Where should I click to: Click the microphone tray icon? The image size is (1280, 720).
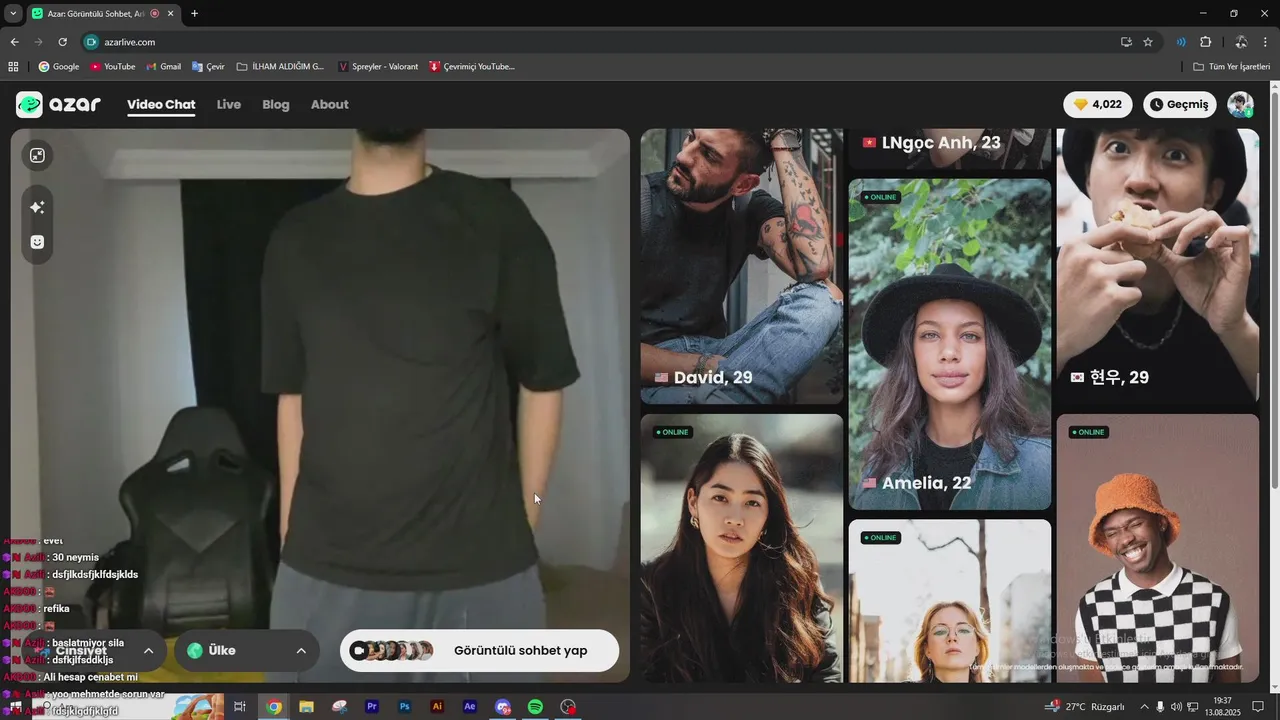[x=1160, y=707]
